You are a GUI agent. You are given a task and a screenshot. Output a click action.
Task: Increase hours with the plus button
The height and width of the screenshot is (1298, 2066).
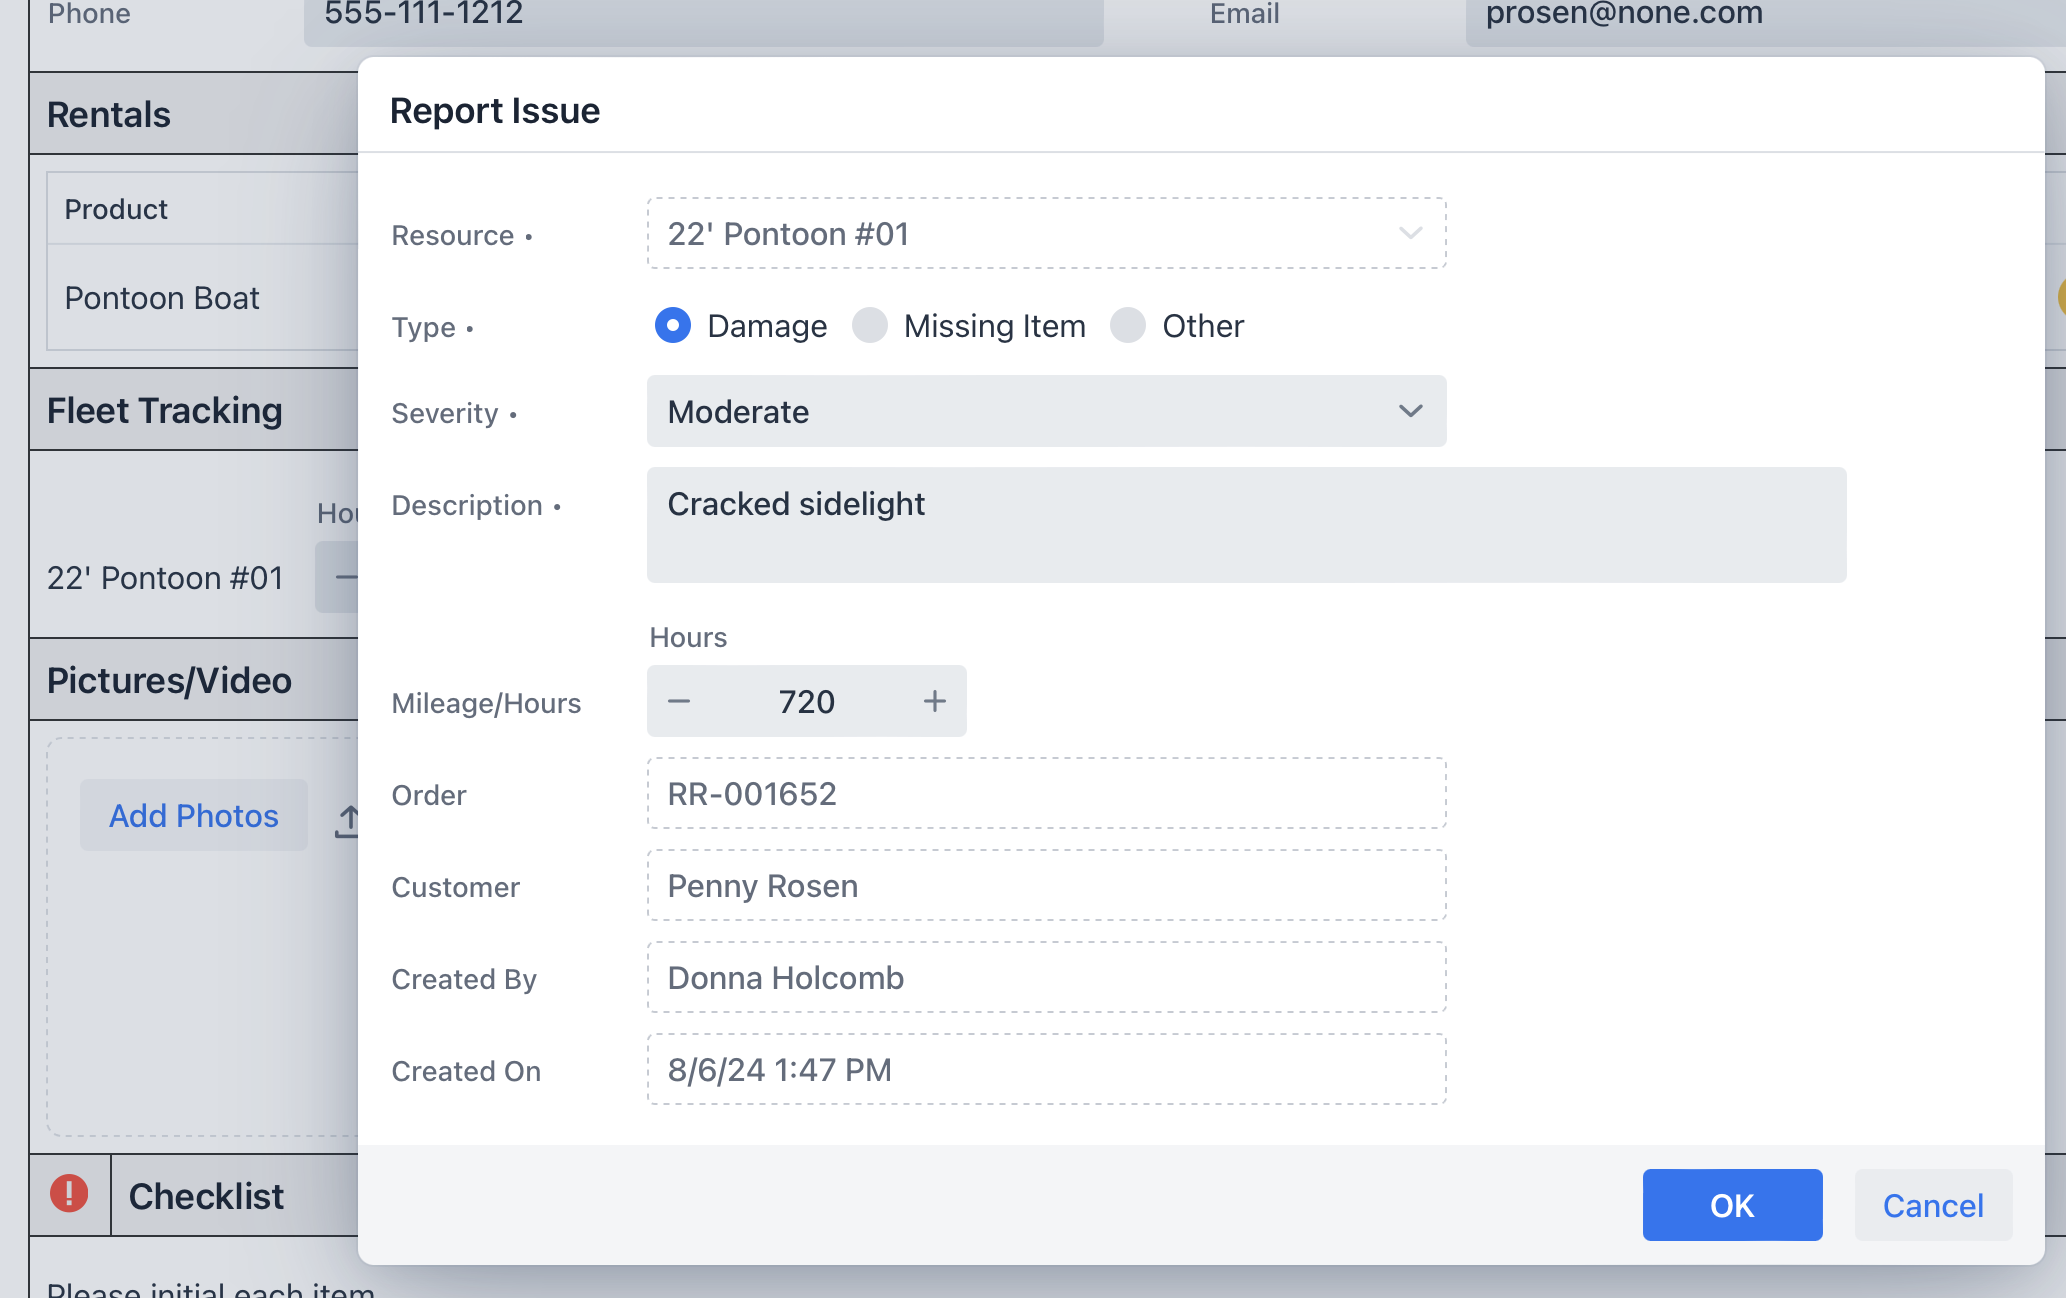[x=935, y=701]
